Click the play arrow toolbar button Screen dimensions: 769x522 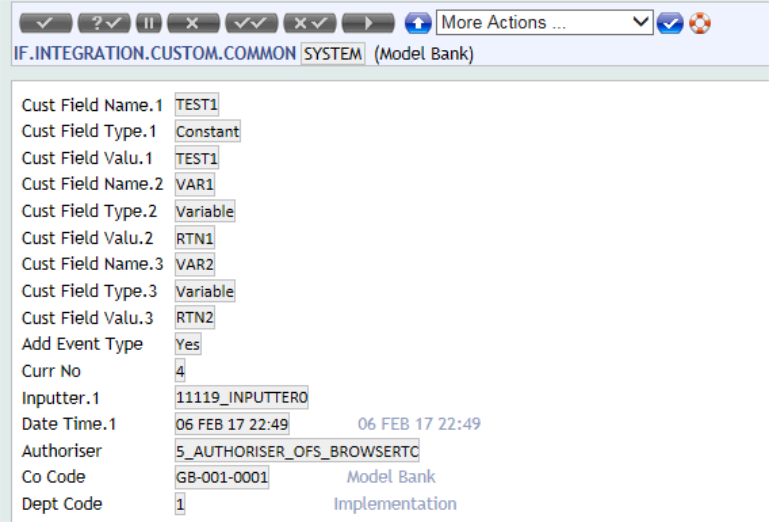pos(367,23)
